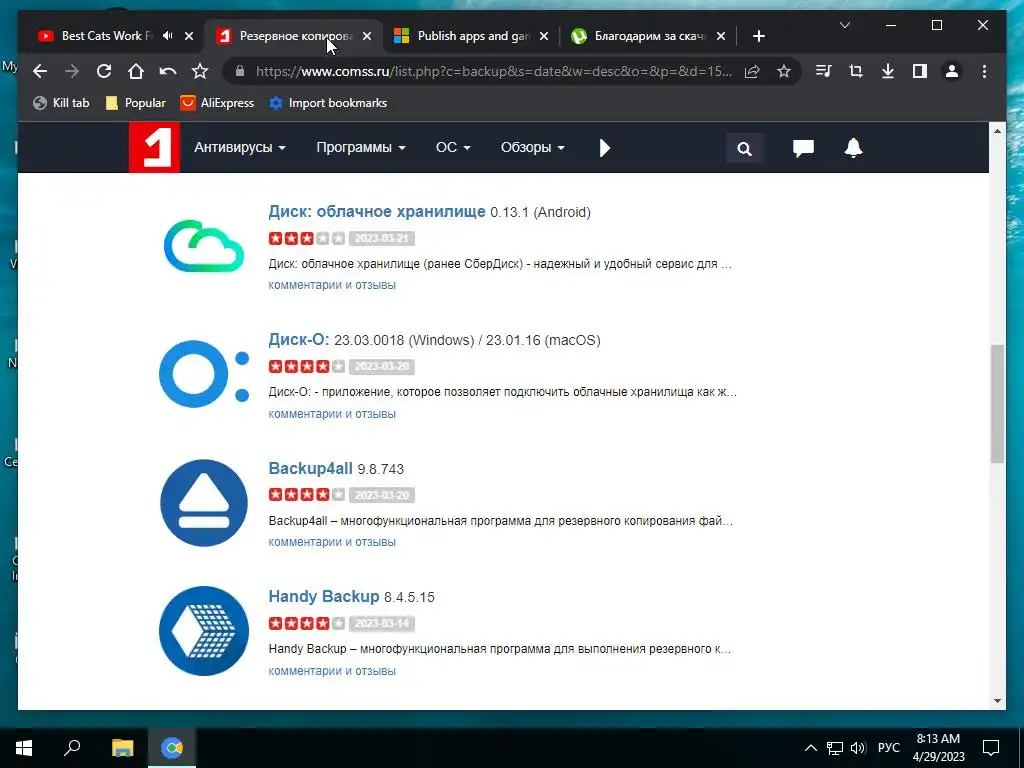
Task: Close the Best Cats Work tab
Action: pos(189,36)
